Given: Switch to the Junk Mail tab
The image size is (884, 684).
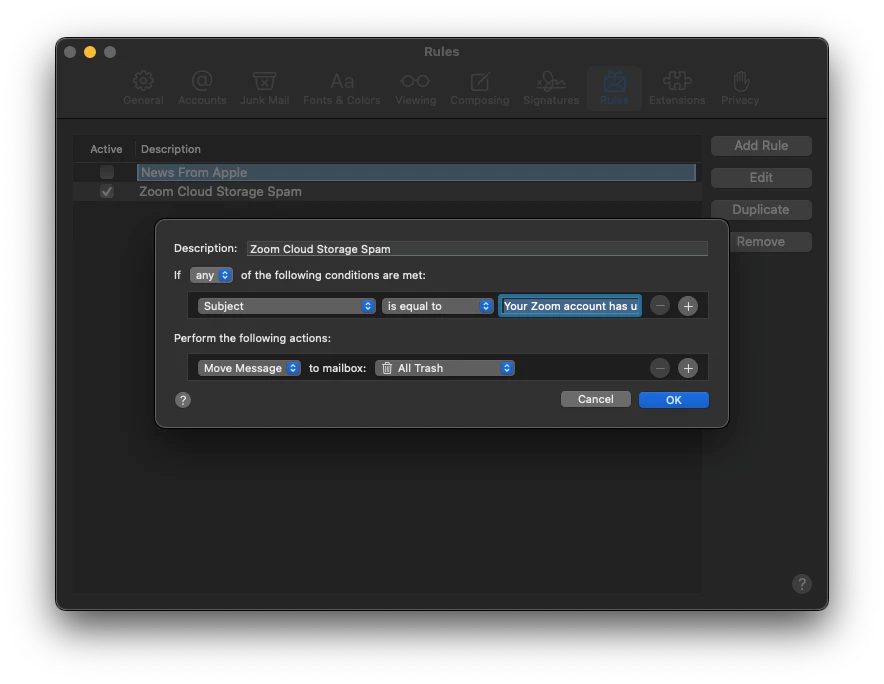Looking at the screenshot, I should 264,88.
